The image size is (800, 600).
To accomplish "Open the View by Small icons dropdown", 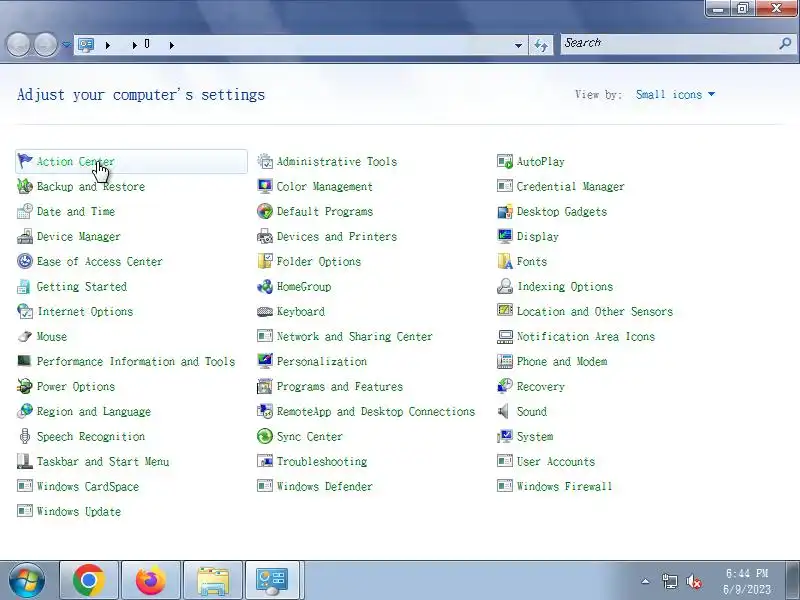I will coord(675,94).
